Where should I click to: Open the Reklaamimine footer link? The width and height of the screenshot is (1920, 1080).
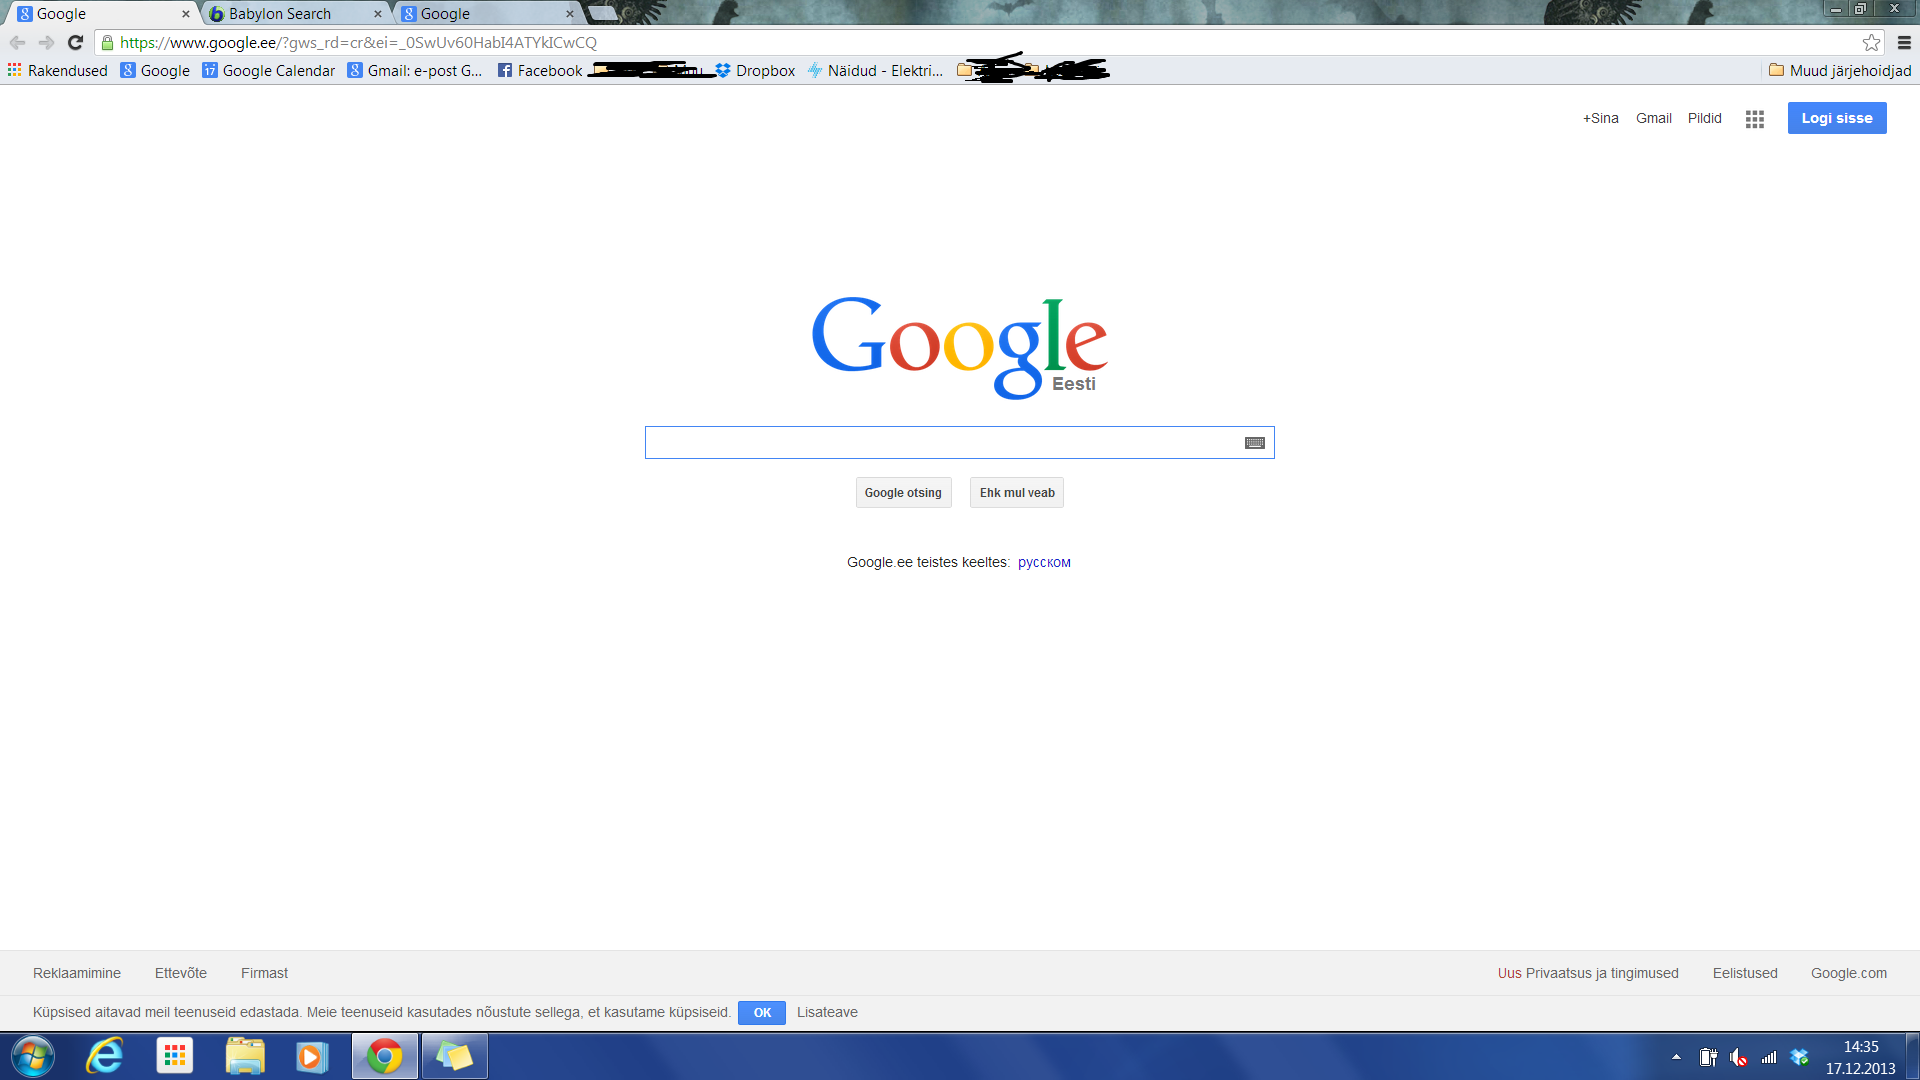[x=77, y=973]
